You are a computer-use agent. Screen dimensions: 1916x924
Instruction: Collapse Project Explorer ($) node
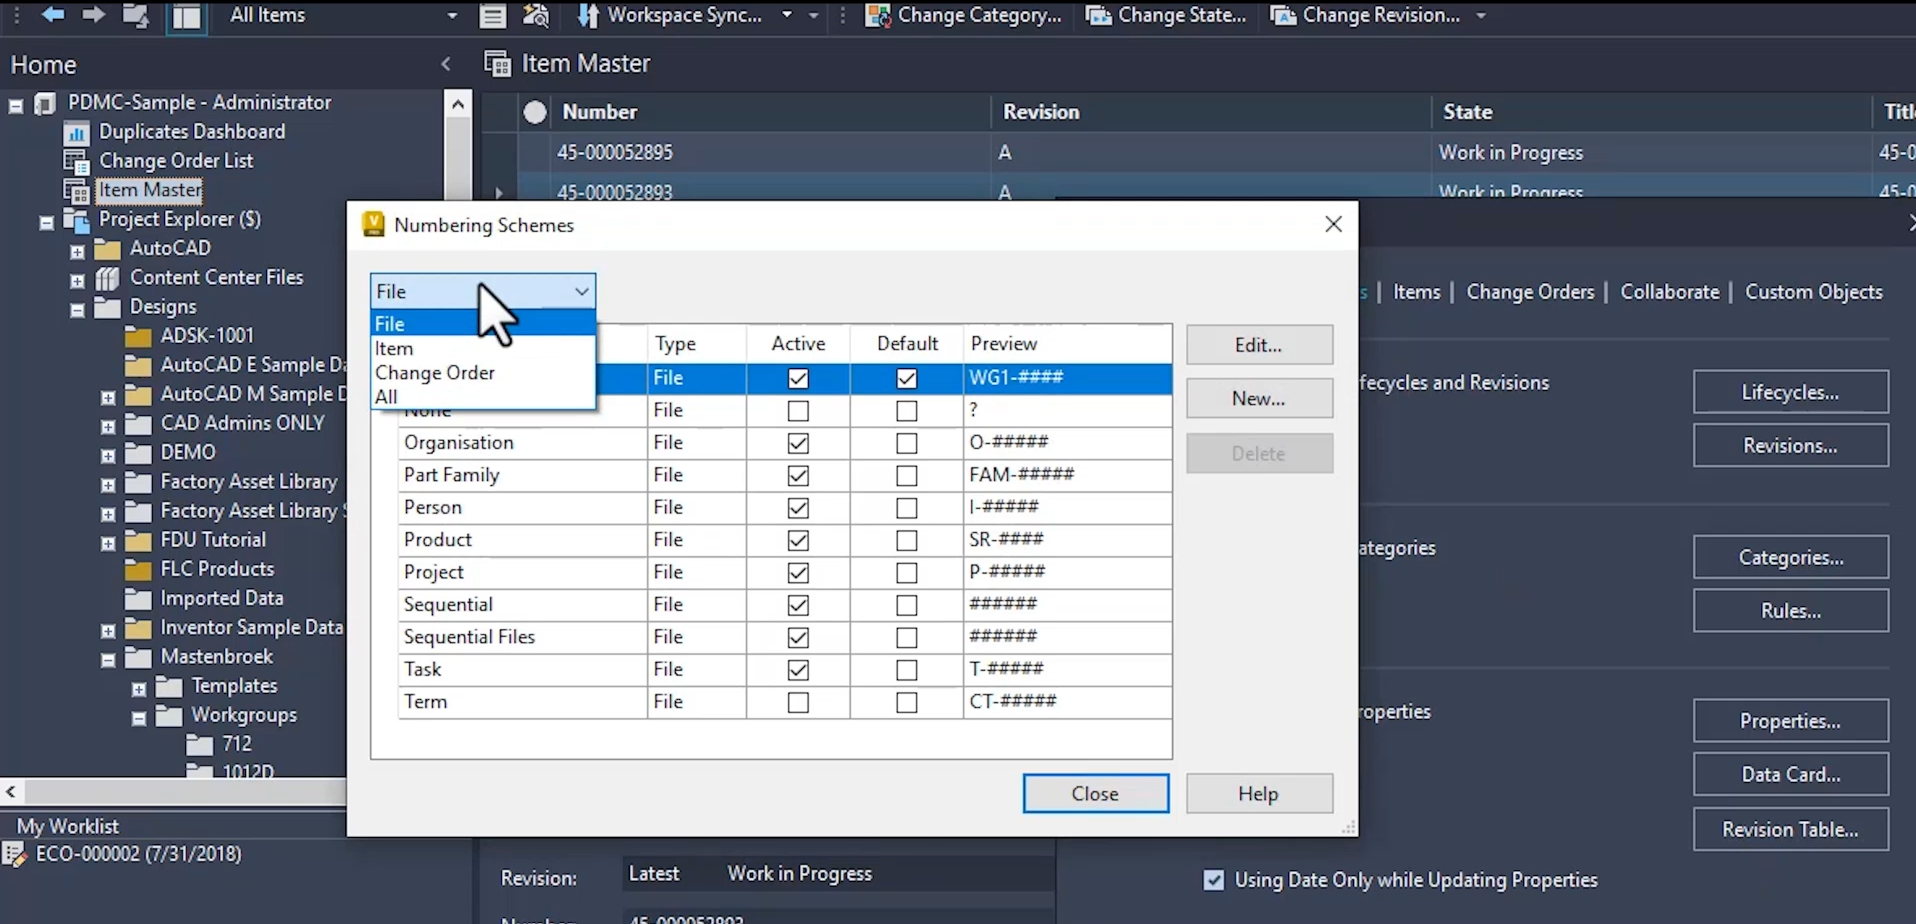coord(46,221)
